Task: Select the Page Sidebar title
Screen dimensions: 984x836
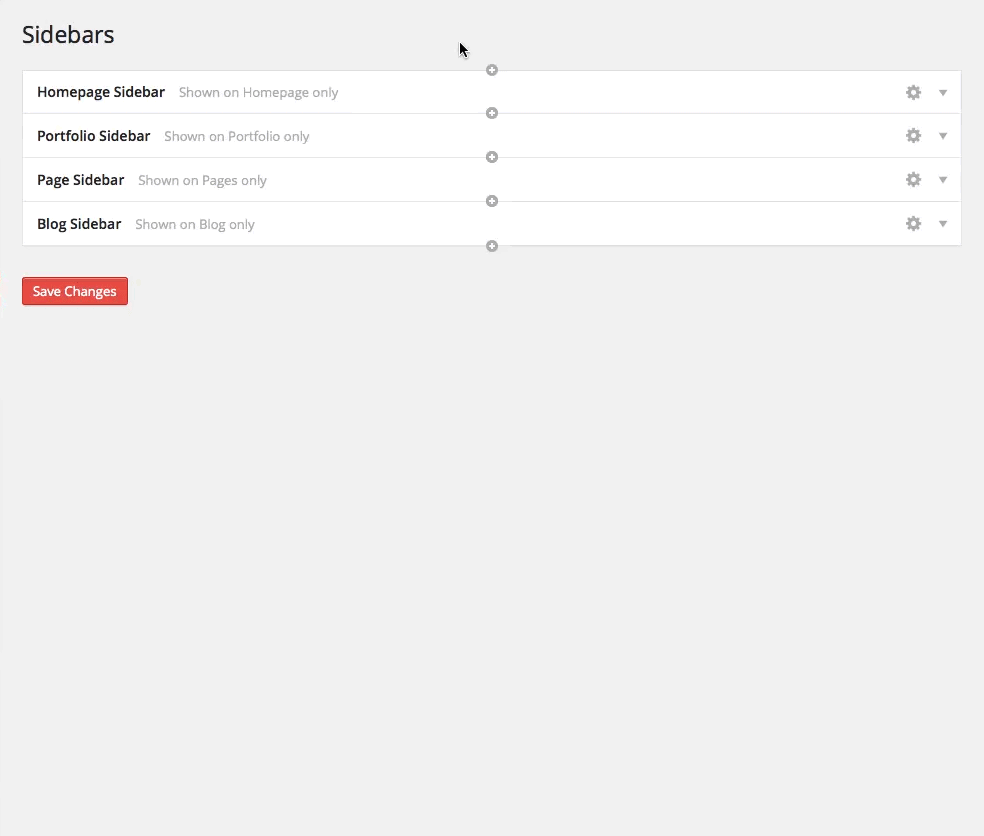Action: [81, 180]
